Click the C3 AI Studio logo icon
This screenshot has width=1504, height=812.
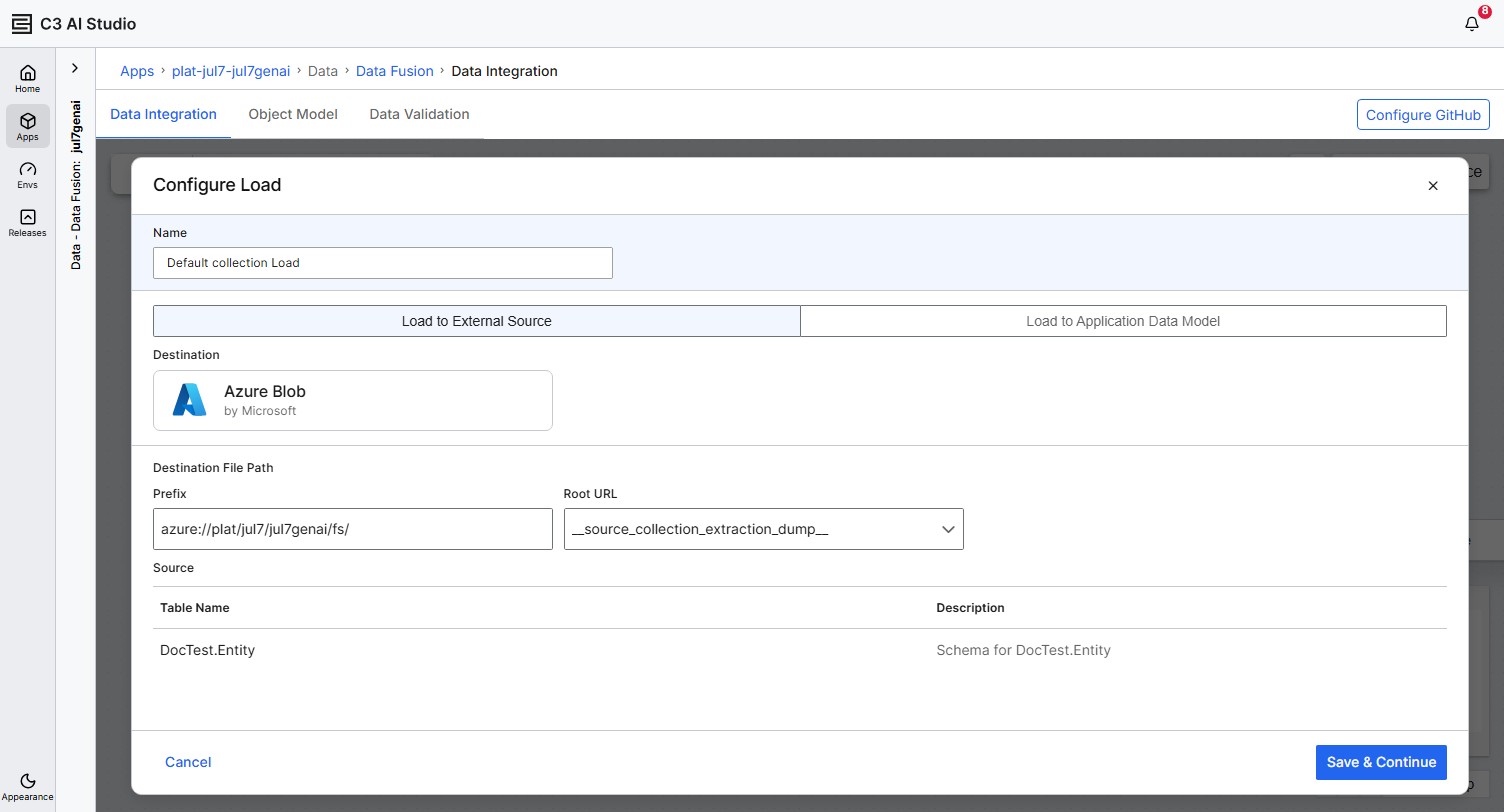(22, 24)
